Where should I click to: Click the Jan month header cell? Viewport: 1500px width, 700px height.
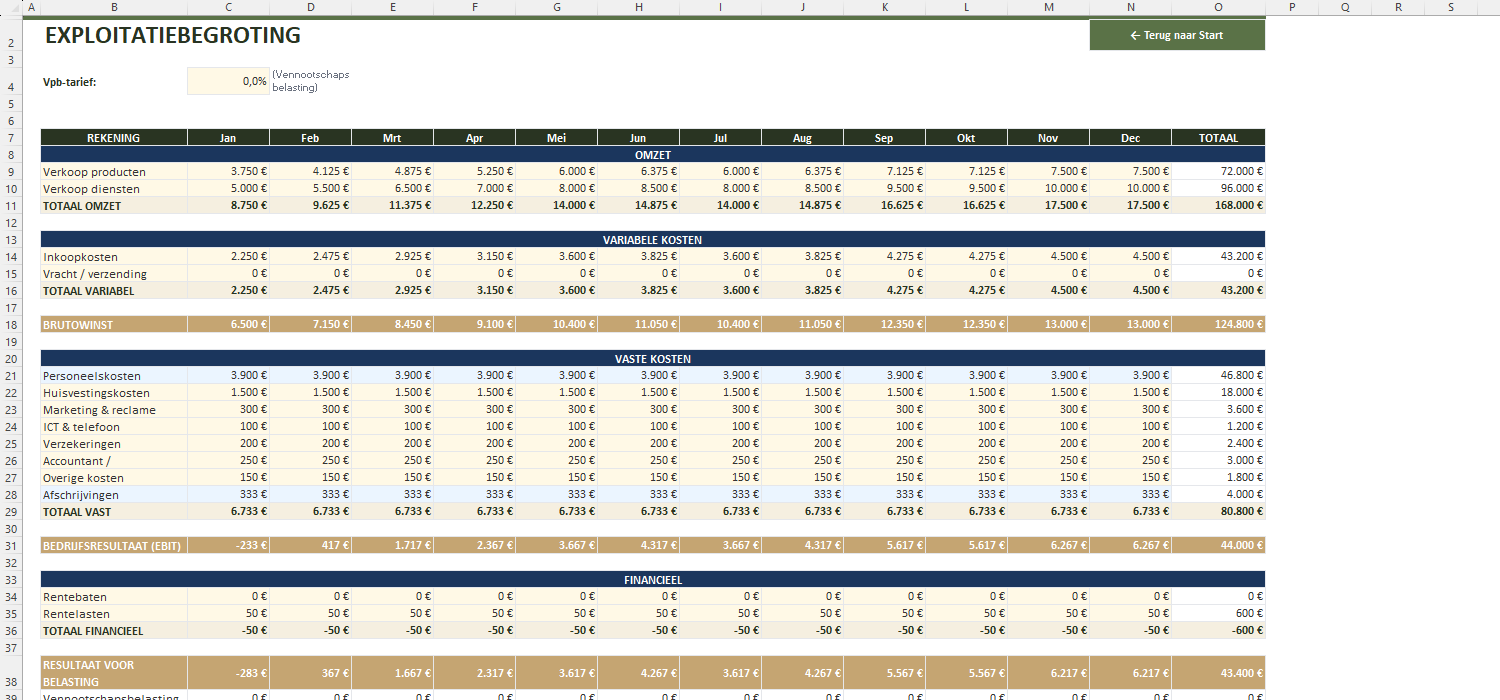pyautogui.click(x=229, y=138)
